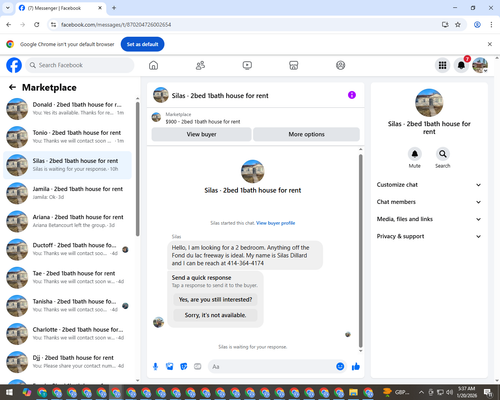Choose a sticker icon in the composer

click(184, 367)
